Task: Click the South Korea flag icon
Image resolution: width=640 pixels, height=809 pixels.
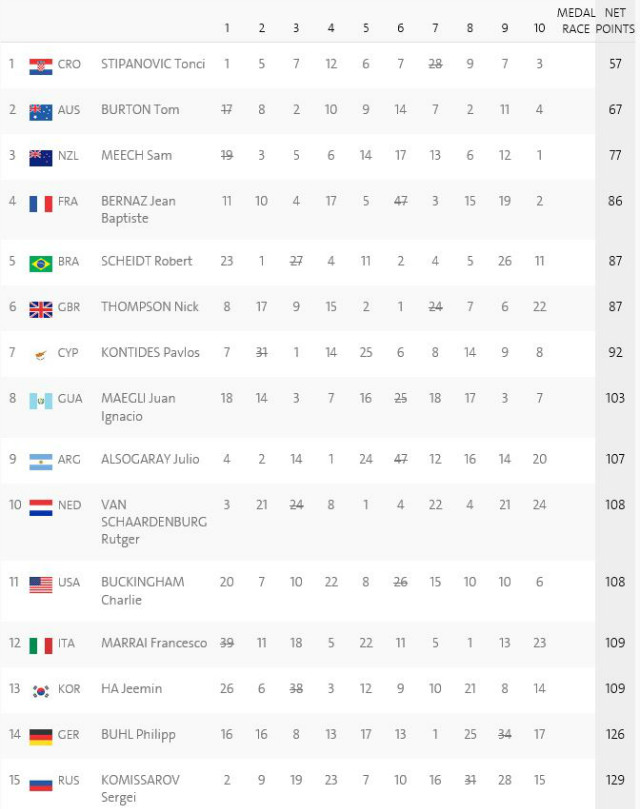Action: [x=41, y=691]
